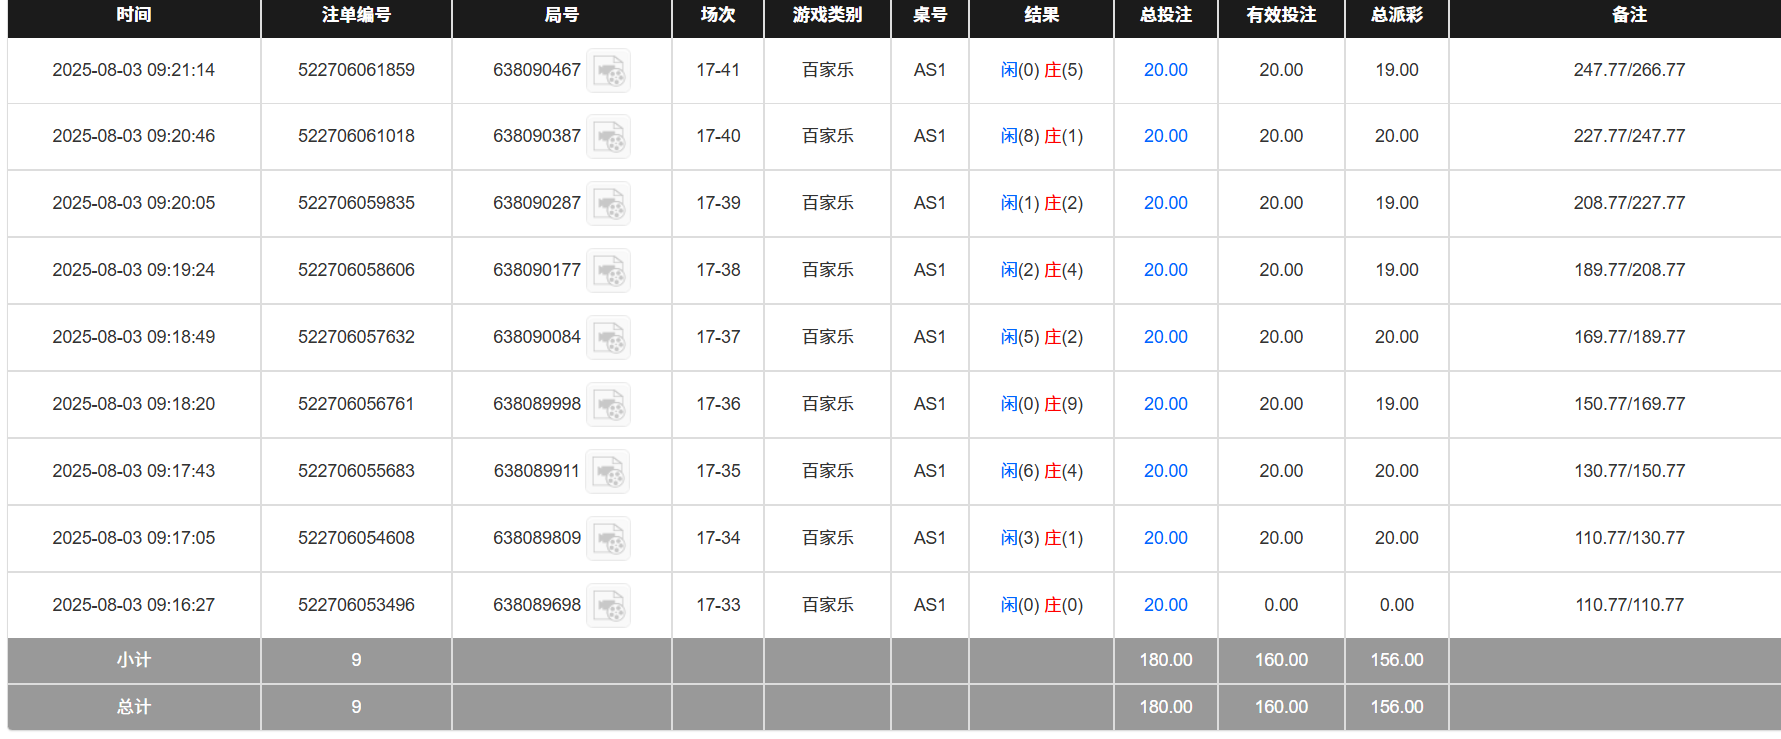
Task: Open video replay icon for round 638090467
Action: (608, 71)
